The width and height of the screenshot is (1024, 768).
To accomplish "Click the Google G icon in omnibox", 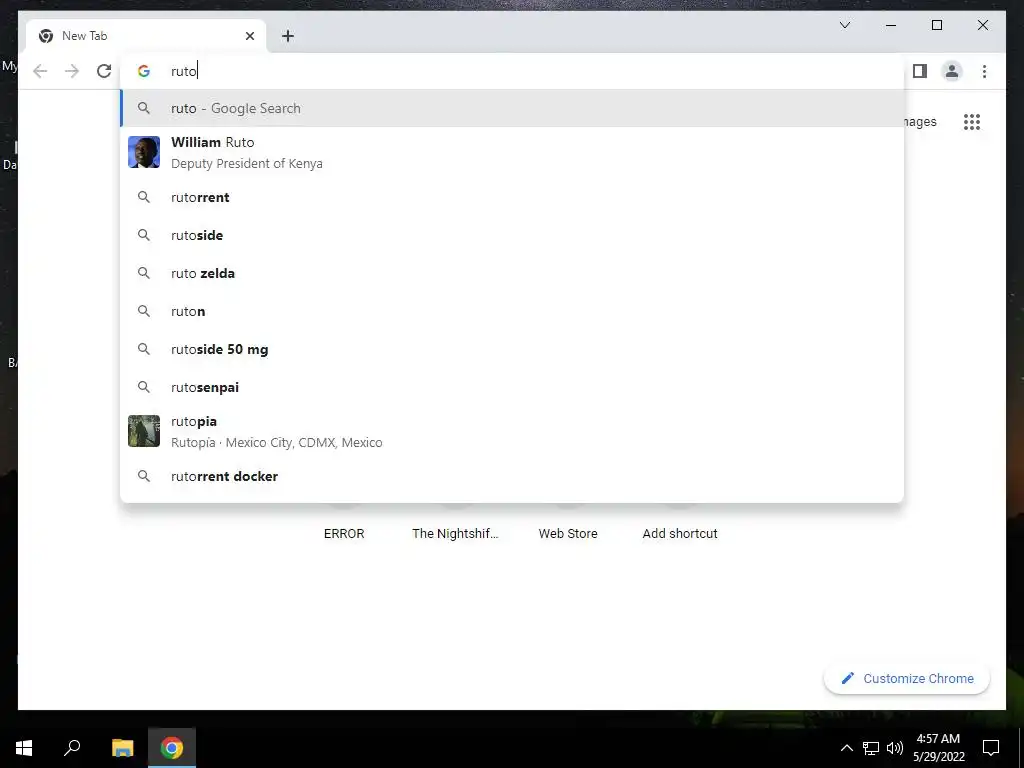I will click(144, 71).
